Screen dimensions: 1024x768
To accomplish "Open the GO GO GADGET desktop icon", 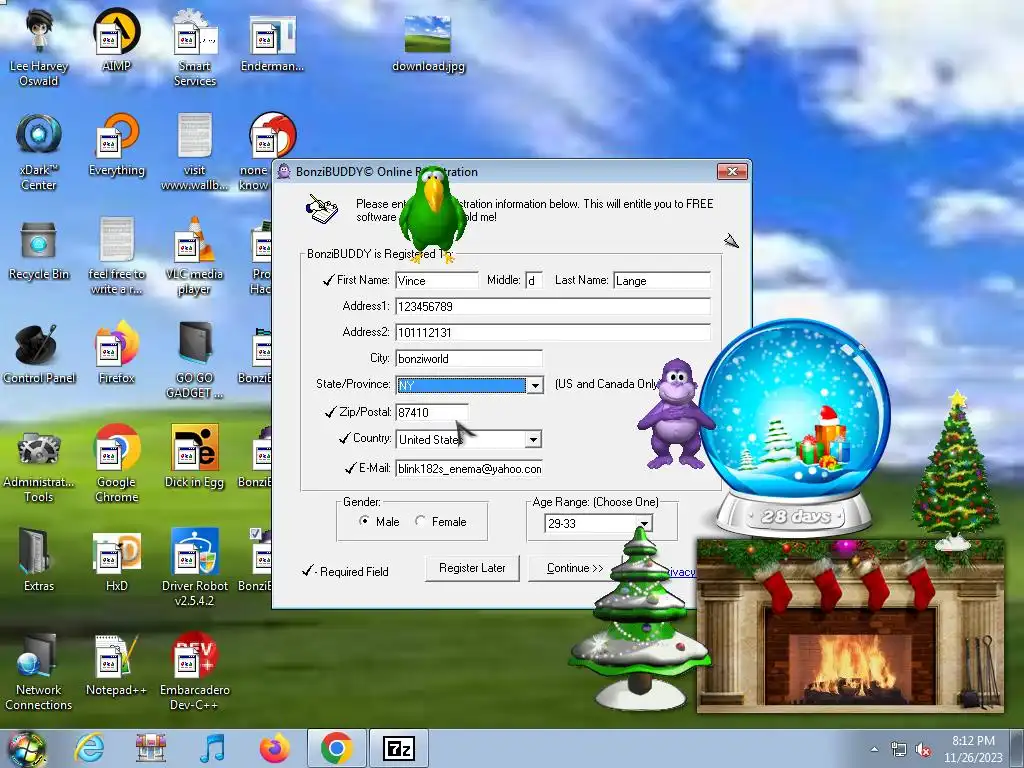I will pyautogui.click(x=195, y=360).
